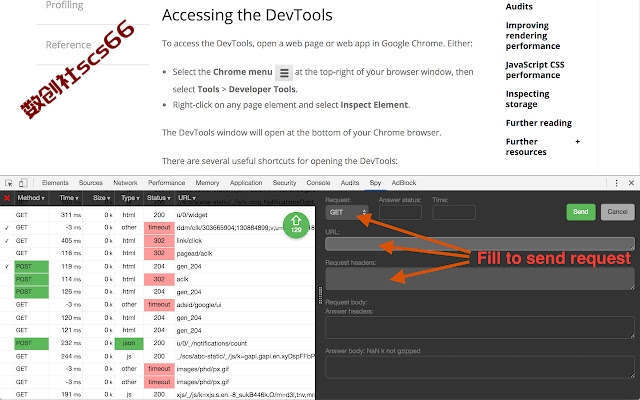
Task: Click the red clear requests X icon
Action: (7, 198)
